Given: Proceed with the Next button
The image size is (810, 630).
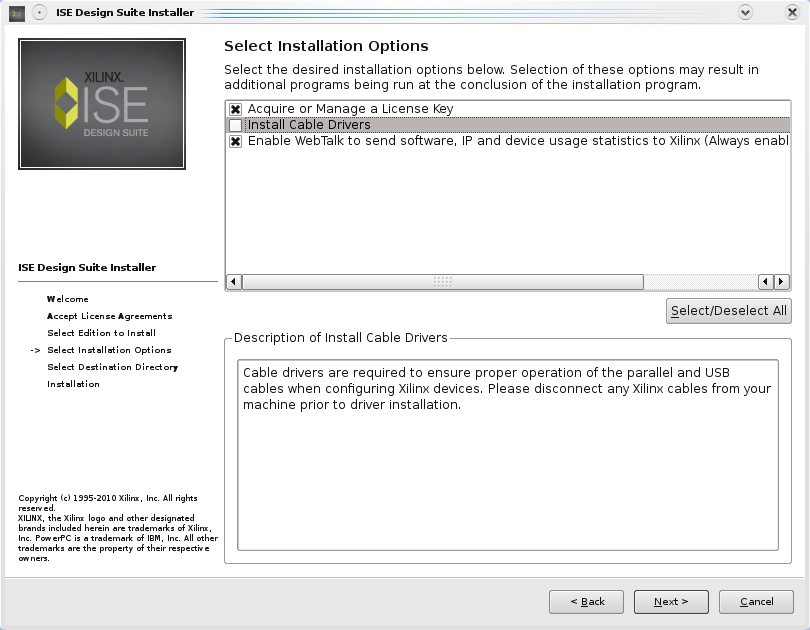Looking at the screenshot, I should (x=671, y=602).
